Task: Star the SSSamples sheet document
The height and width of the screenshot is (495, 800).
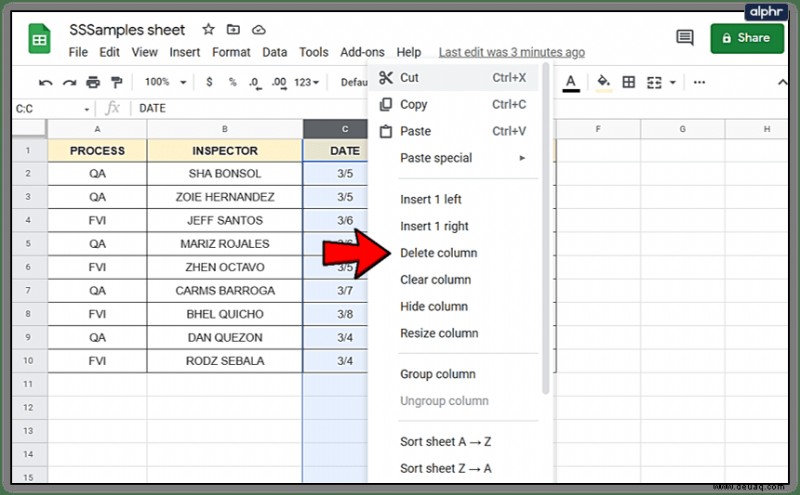Action: tap(208, 29)
